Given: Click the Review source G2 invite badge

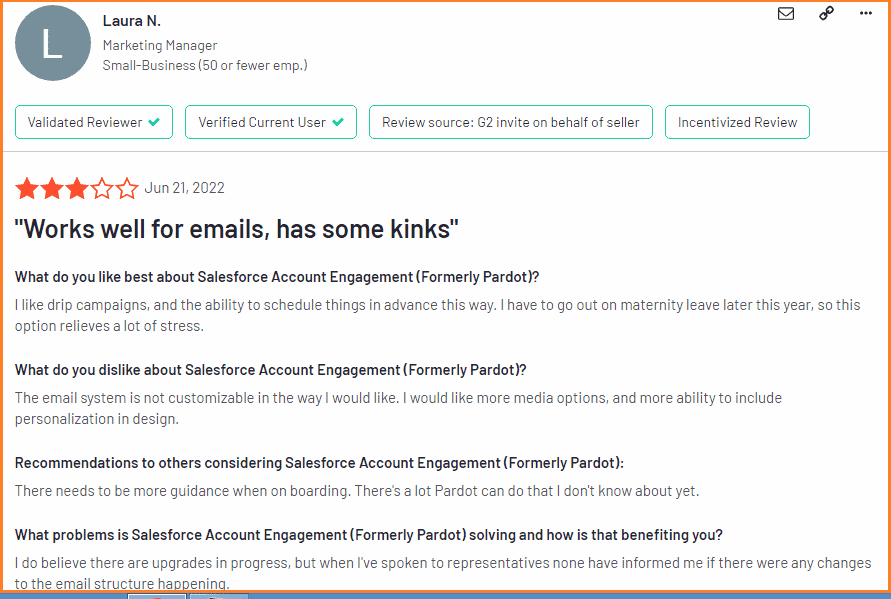Looking at the screenshot, I should 511,122.
